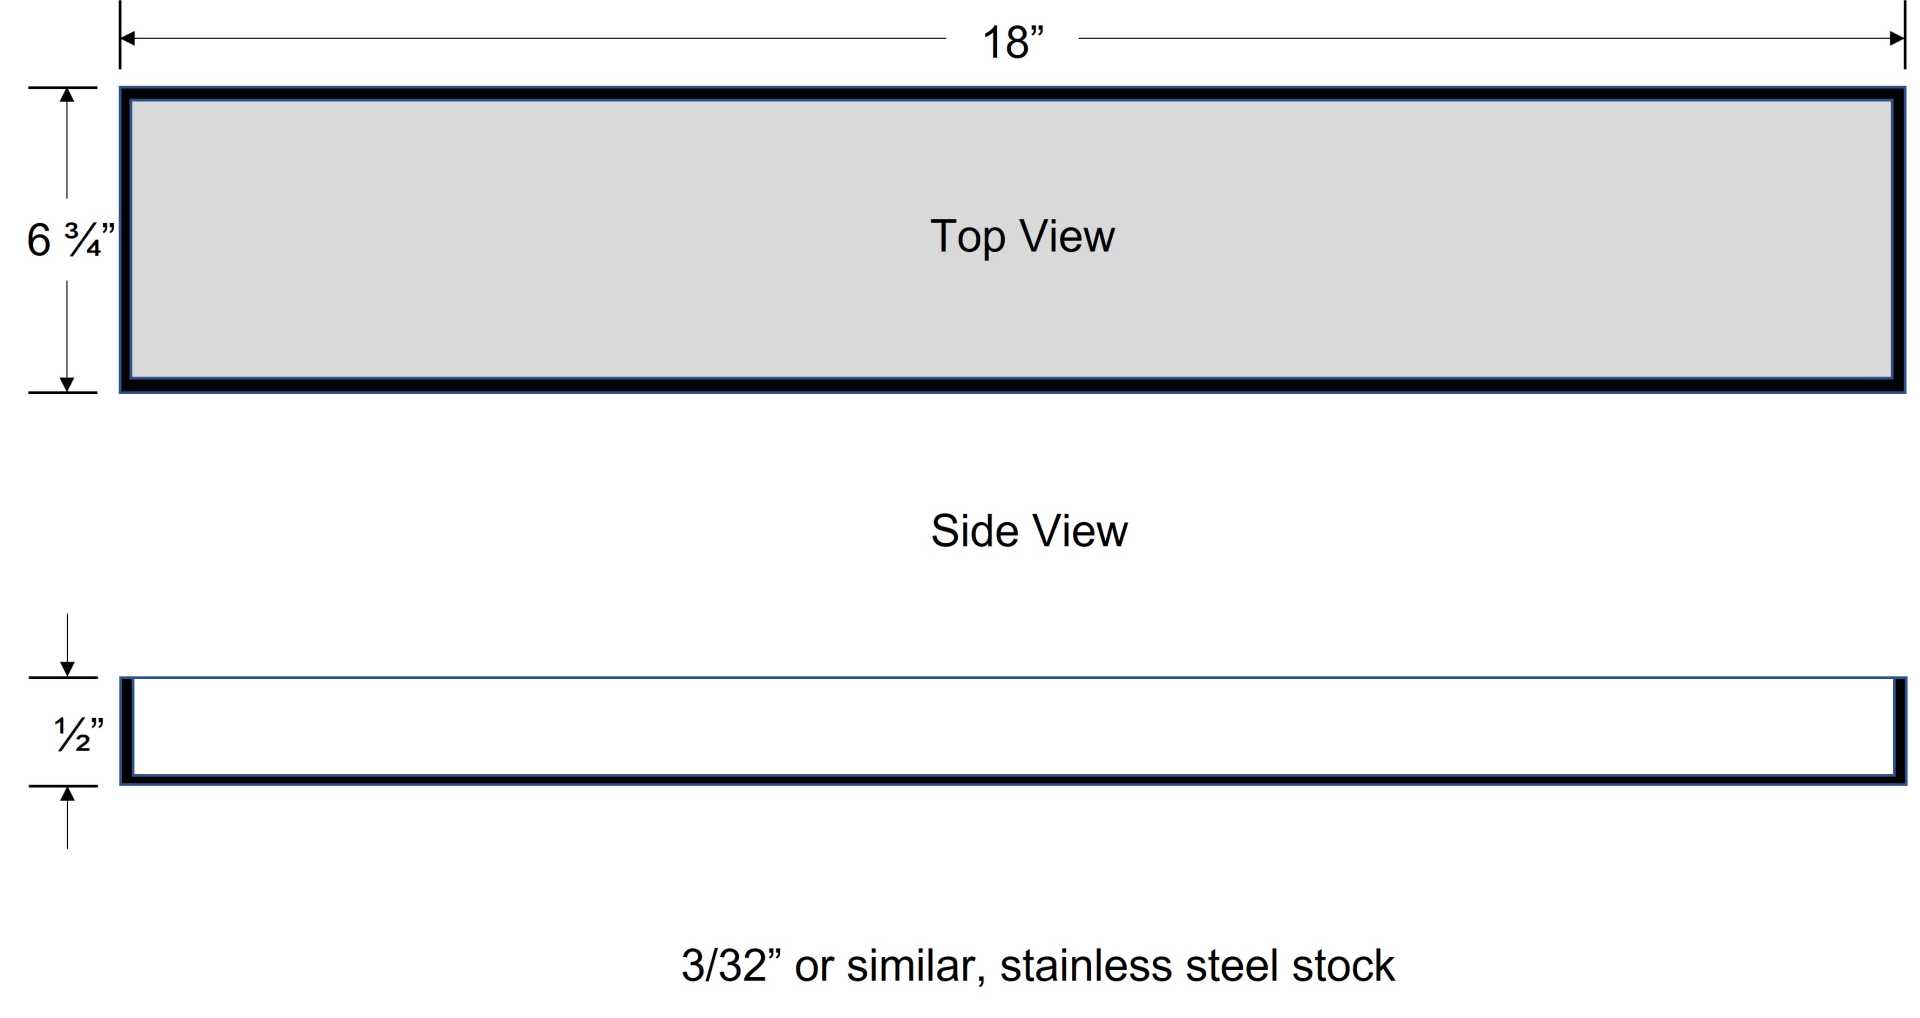Select lower arrowhead of 6 ¾" dimension
This screenshot has width=1920, height=1018.
click(67, 384)
